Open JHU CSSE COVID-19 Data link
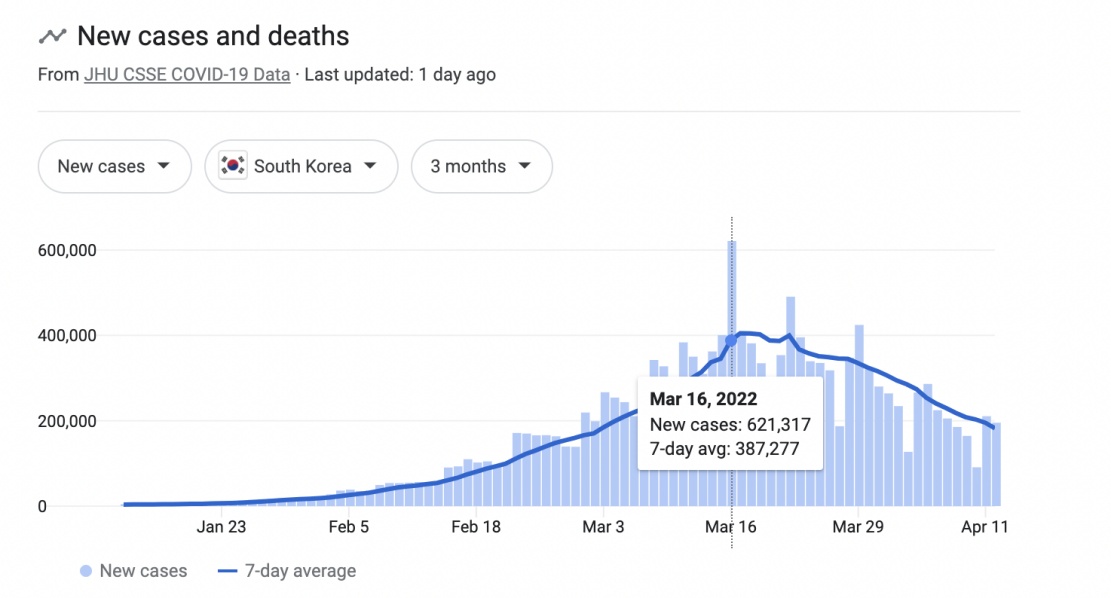The width and height of the screenshot is (1111, 598). tap(187, 75)
